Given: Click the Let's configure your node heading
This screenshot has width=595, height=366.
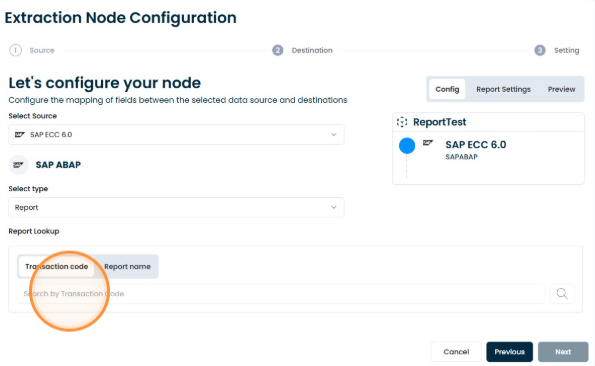Looking at the screenshot, I should click(x=105, y=83).
